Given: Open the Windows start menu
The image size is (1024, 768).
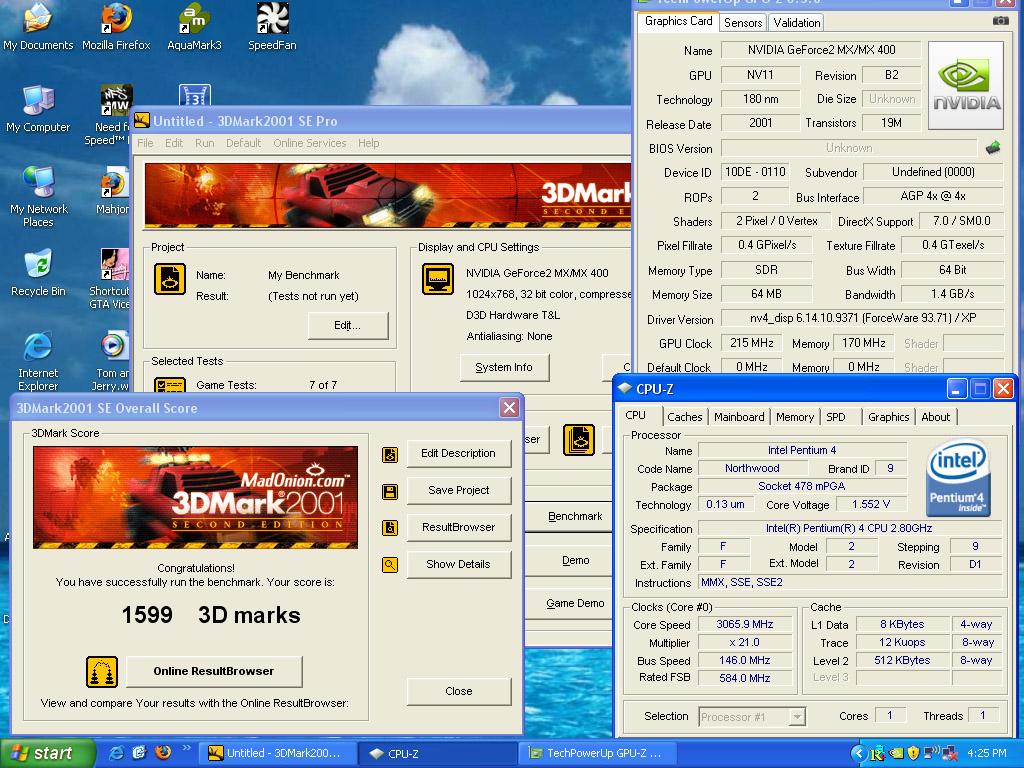Looking at the screenshot, I should pyautogui.click(x=48, y=753).
